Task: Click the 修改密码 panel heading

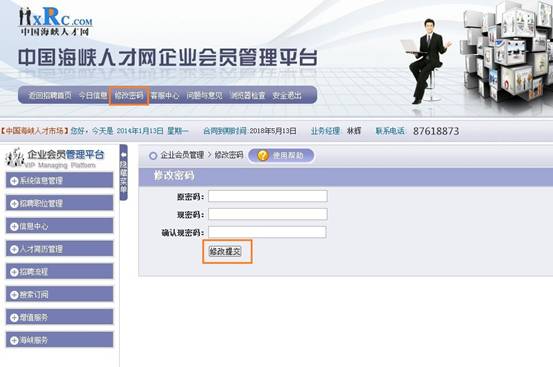Action: point(174,176)
